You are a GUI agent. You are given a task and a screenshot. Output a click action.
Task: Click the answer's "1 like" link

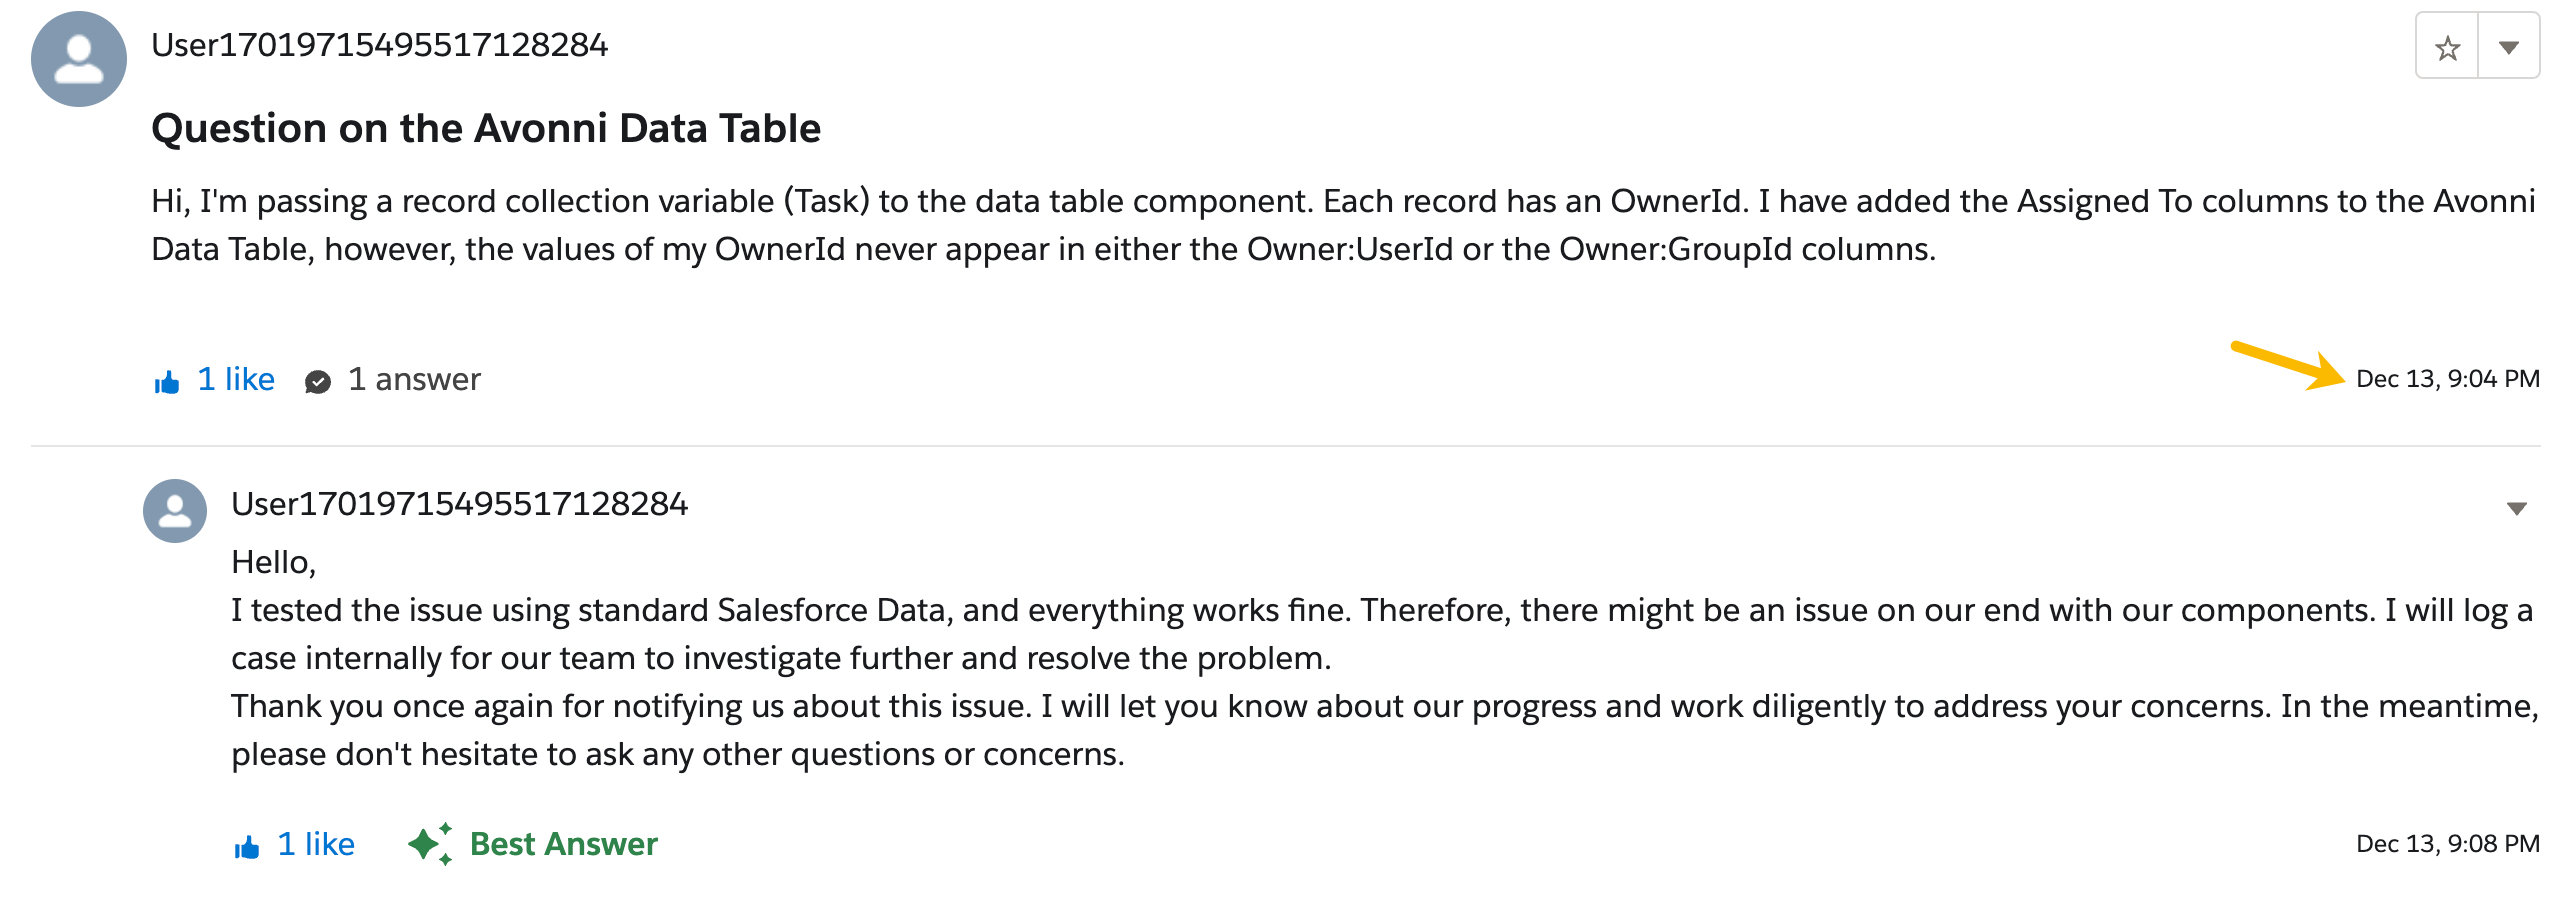[316, 844]
